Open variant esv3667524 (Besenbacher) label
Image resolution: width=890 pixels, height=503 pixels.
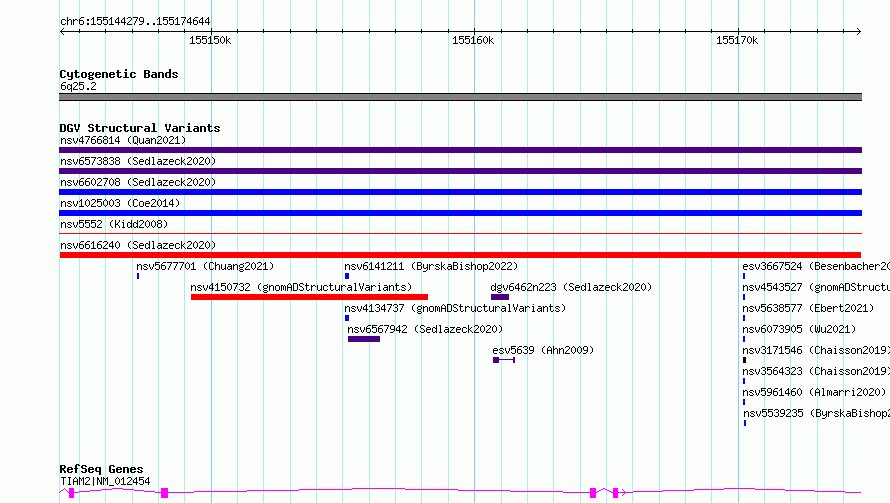click(x=816, y=266)
